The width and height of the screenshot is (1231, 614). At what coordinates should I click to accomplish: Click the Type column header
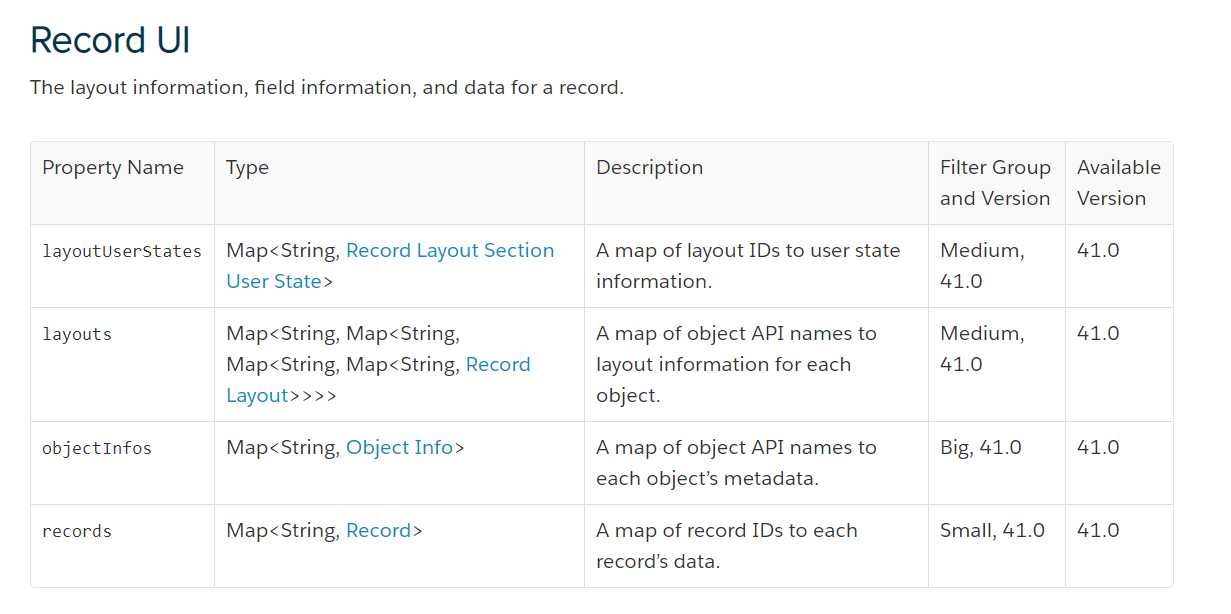coord(247,167)
